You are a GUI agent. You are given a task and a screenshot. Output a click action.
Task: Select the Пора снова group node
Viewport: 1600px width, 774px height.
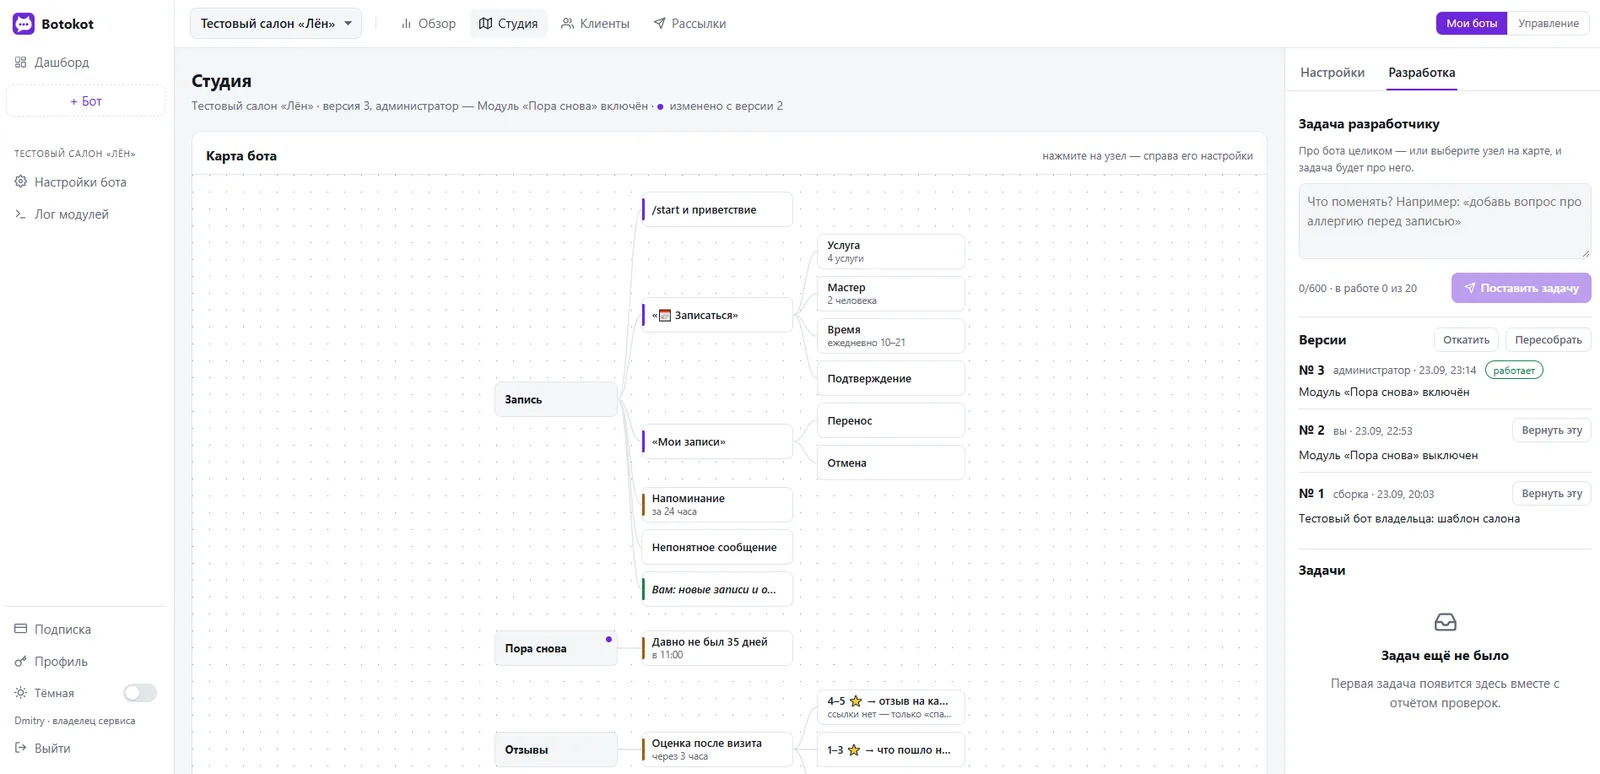pos(556,648)
